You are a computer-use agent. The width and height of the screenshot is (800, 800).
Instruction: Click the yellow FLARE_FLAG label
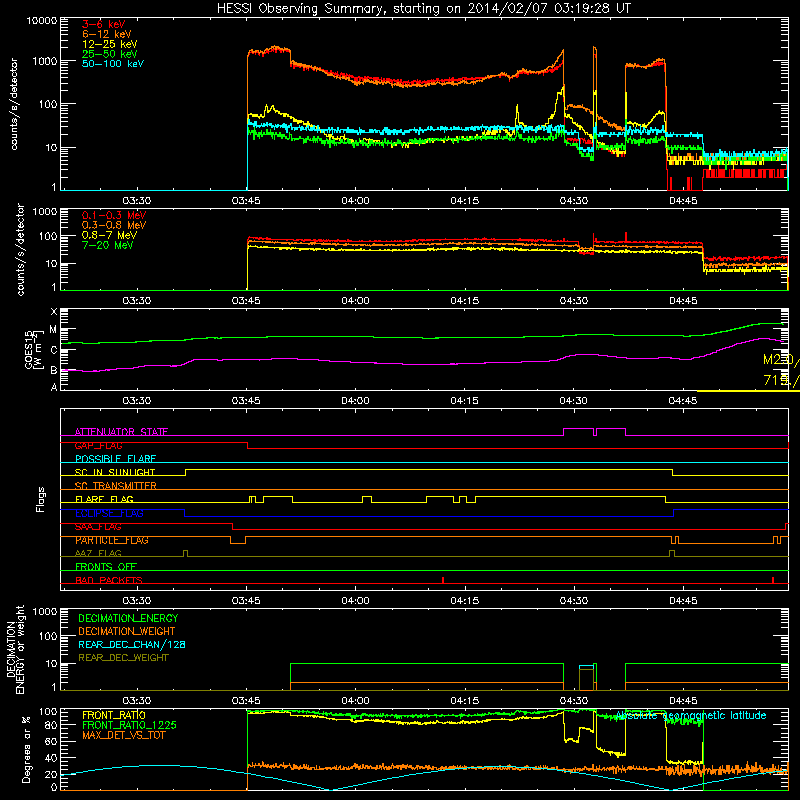104,499
